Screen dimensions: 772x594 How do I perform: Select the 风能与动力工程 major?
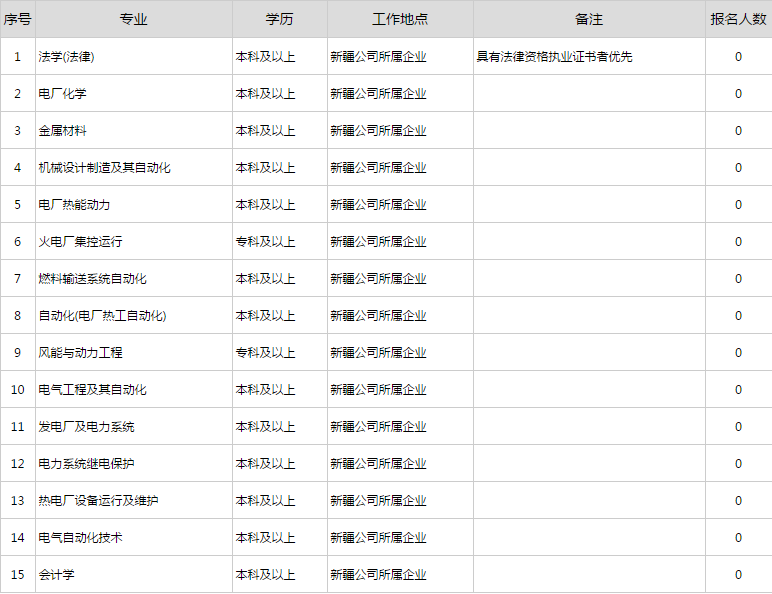coord(80,353)
